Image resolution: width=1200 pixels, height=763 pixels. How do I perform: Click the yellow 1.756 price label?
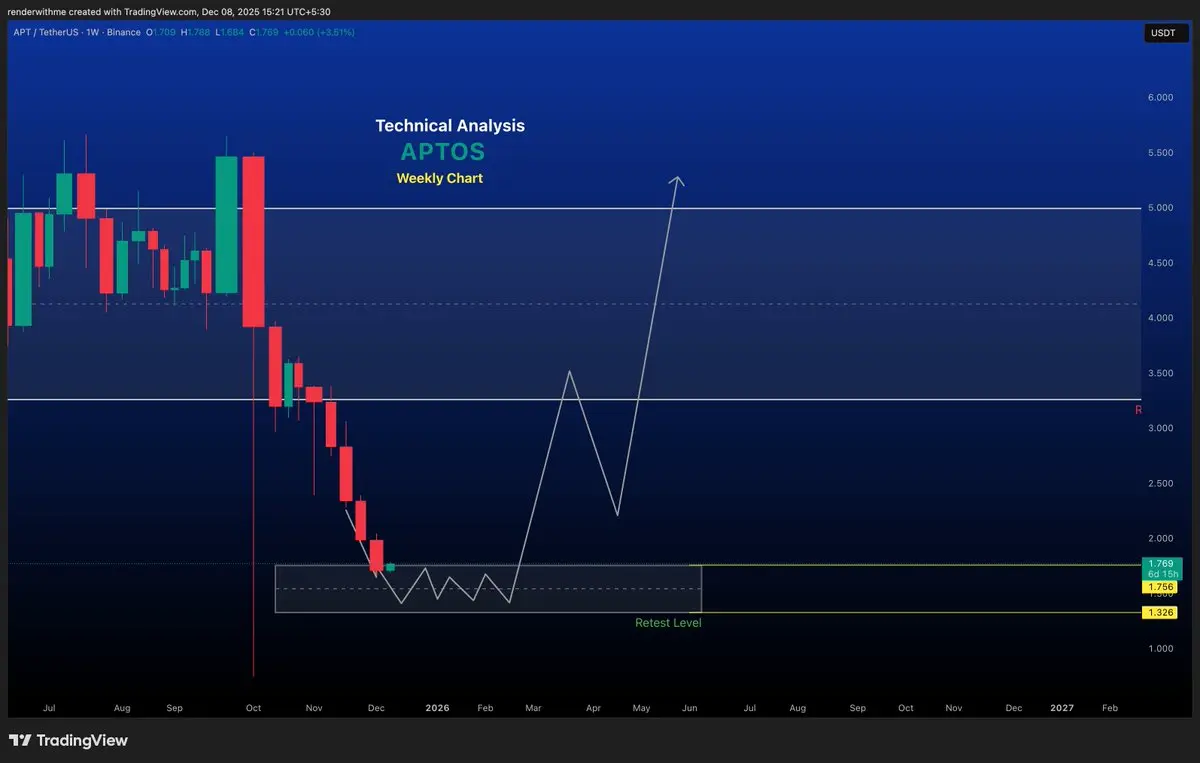click(1161, 587)
